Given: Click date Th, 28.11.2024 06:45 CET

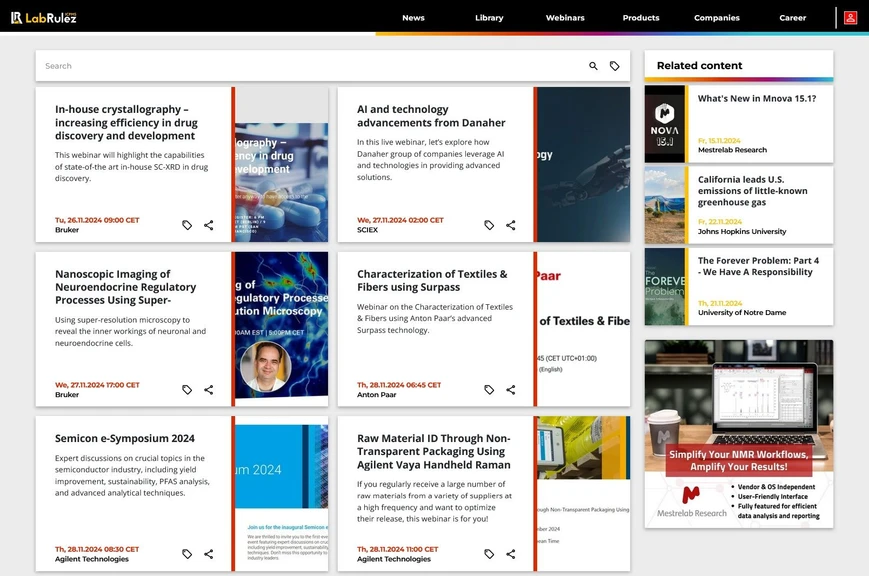Looking at the screenshot, I should click(399, 385).
